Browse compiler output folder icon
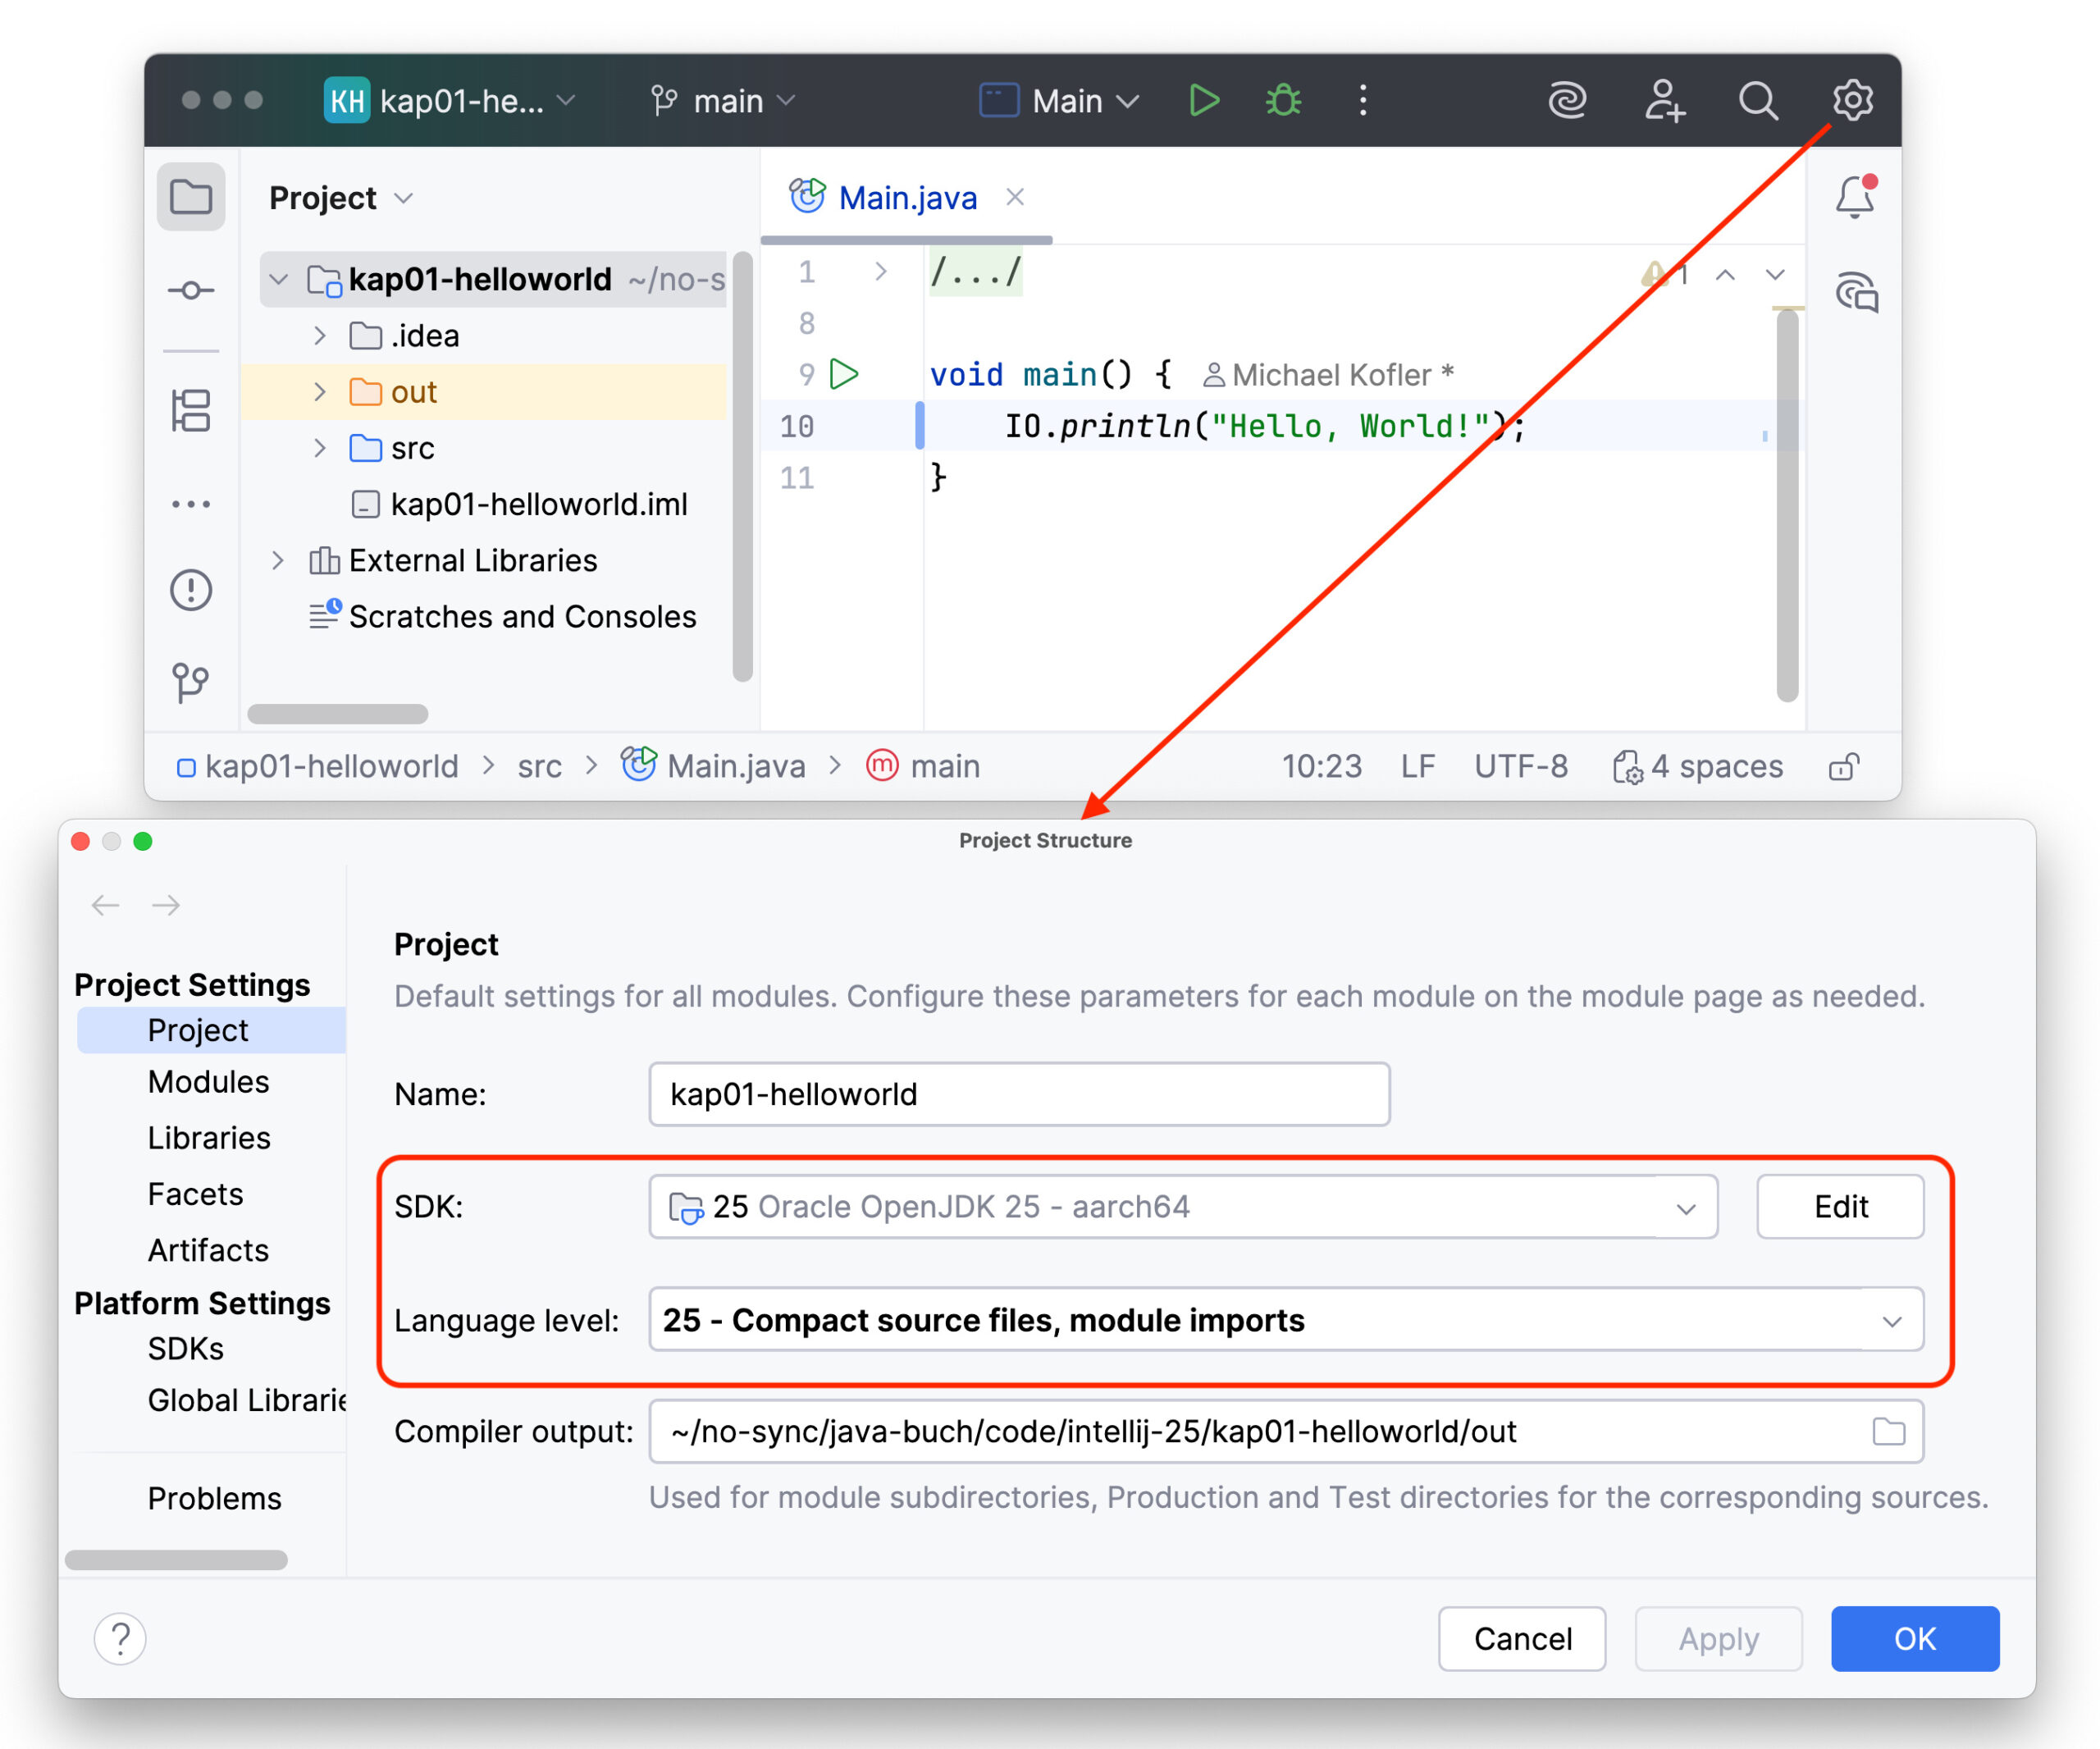This screenshot has width=2100, height=1749. [x=1888, y=1431]
